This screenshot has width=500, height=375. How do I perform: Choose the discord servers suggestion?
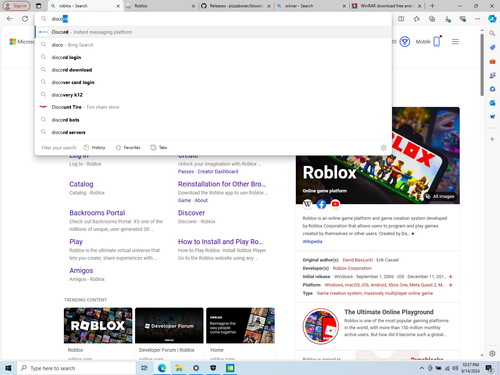[x=213, y=132]
